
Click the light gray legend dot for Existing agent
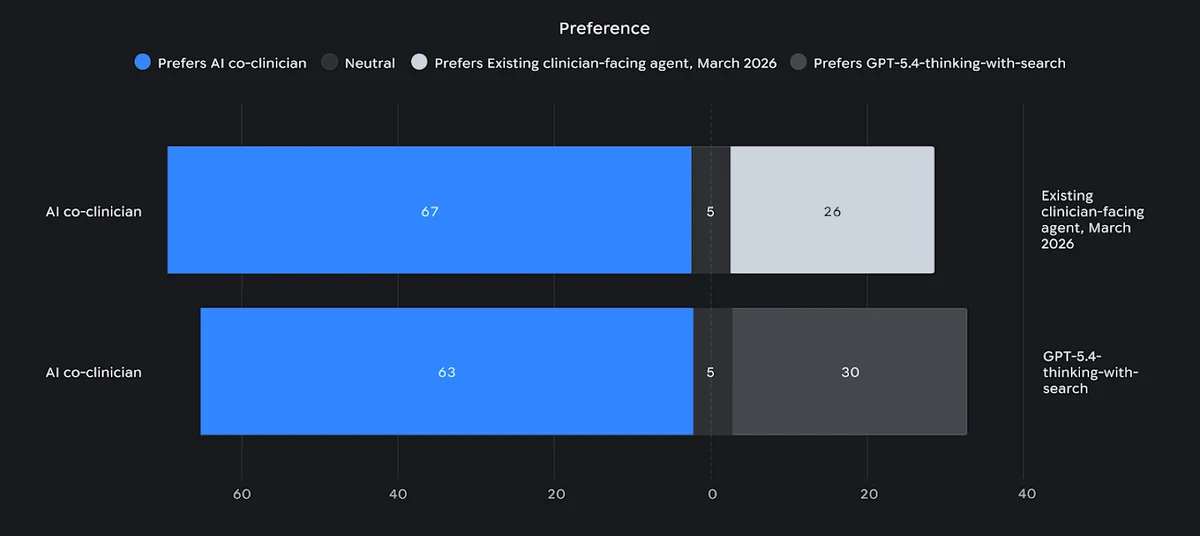tap(419, 63)
